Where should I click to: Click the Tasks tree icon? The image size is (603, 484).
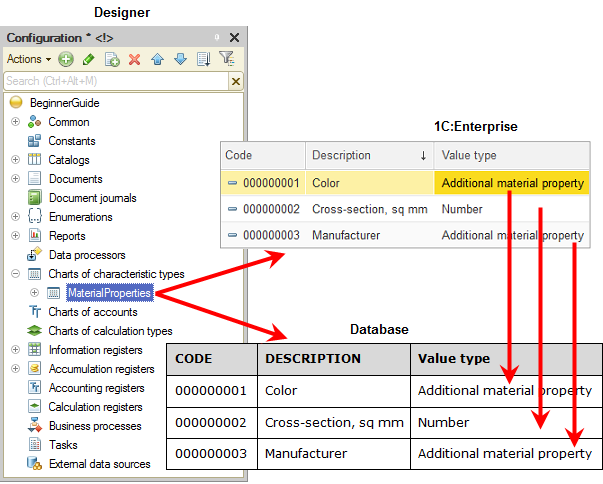click(x=35, y=444)
